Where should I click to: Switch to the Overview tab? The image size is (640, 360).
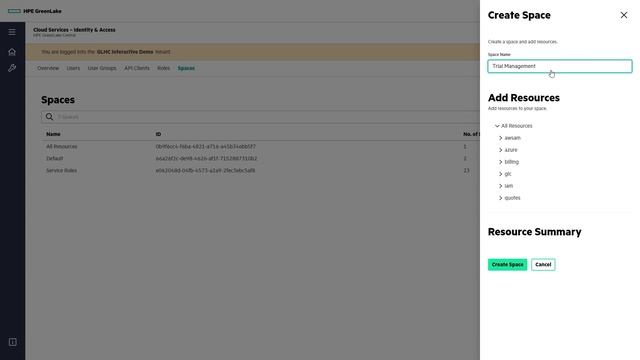point(48,68)
